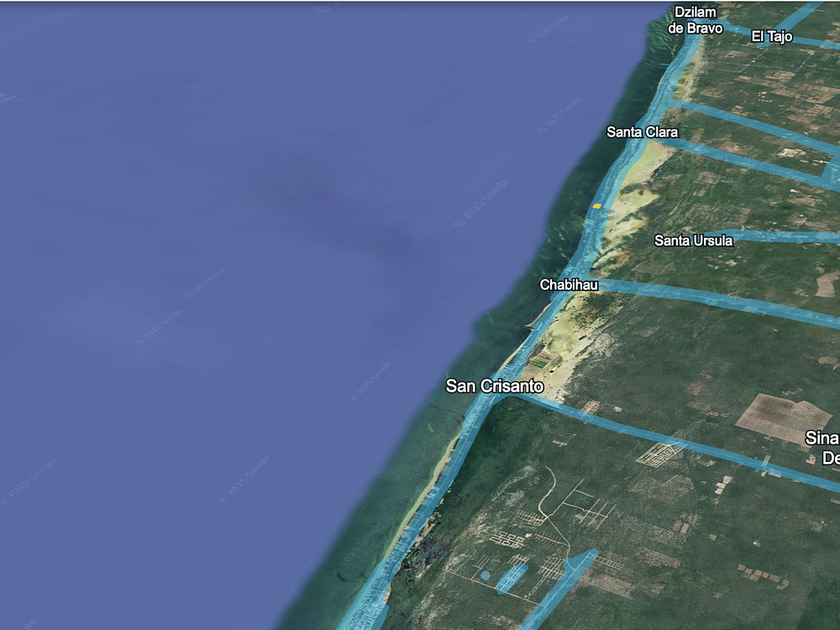Image resolution: width=840 pixels, height=630 pixels.
Task: Select the Santa Ursula place label
Action: [693, 241]
